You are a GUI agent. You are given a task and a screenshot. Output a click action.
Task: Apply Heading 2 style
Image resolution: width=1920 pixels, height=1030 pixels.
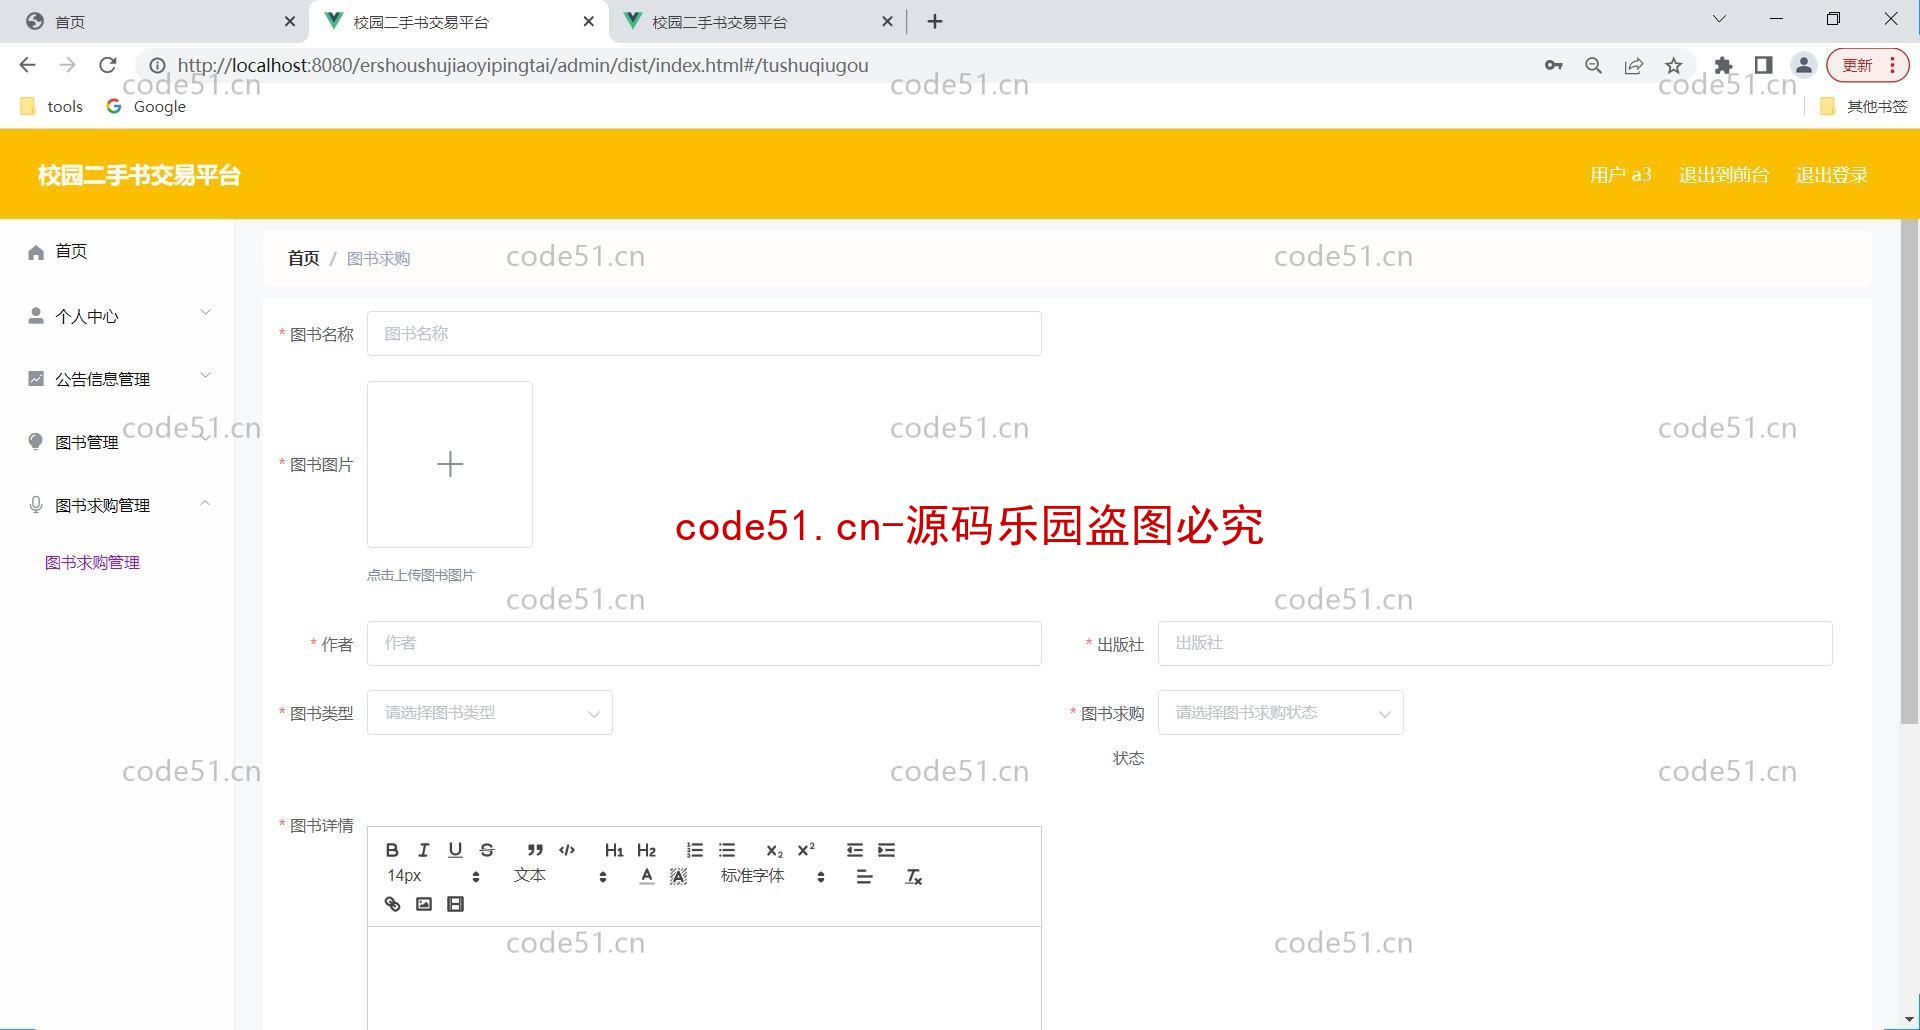pyautogui.click(x=646, y=850)
